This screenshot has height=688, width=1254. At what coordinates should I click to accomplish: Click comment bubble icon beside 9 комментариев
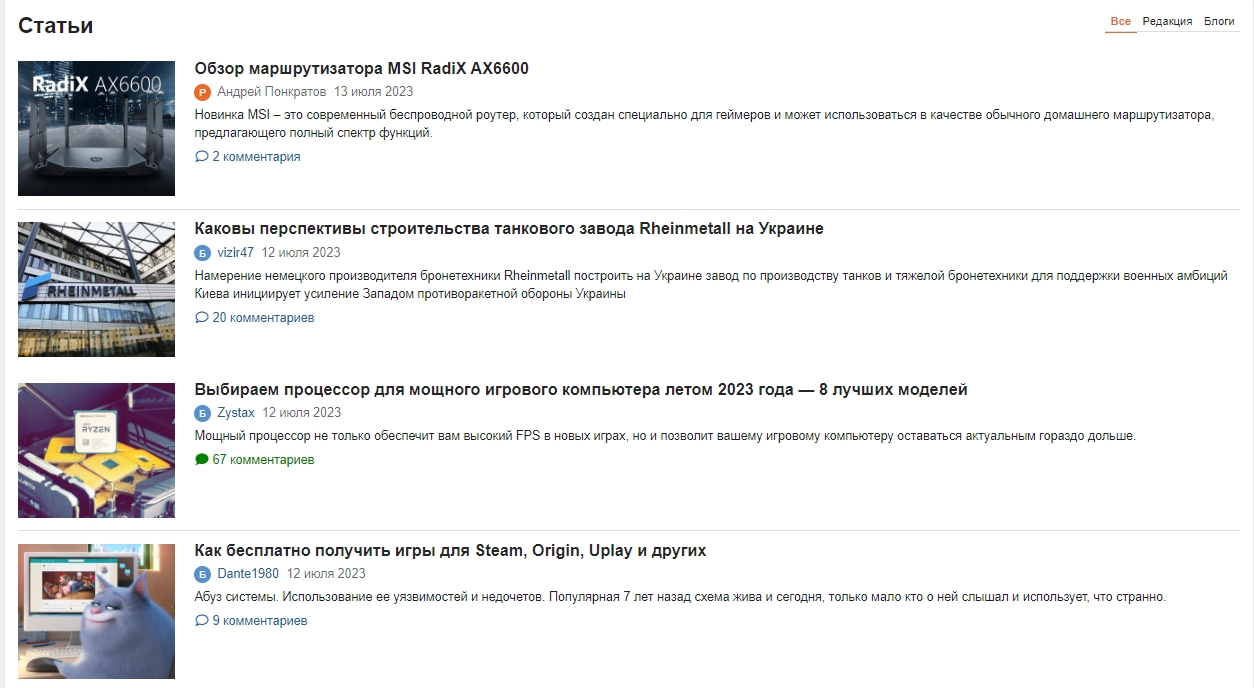[202, 621]
